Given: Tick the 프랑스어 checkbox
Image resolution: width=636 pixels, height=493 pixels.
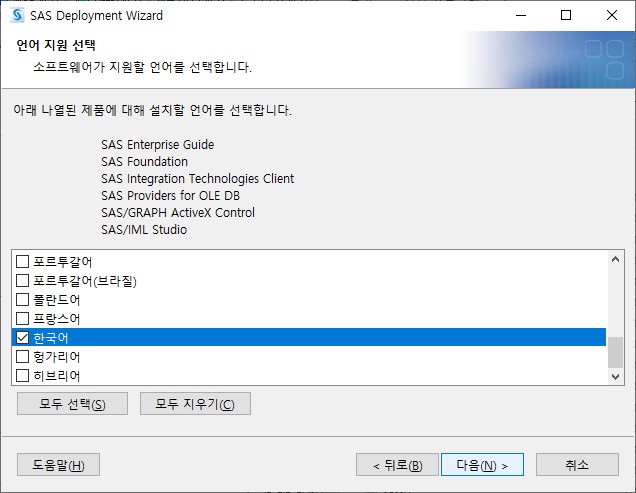Looking at the screenshot, I should coord(22,319).
